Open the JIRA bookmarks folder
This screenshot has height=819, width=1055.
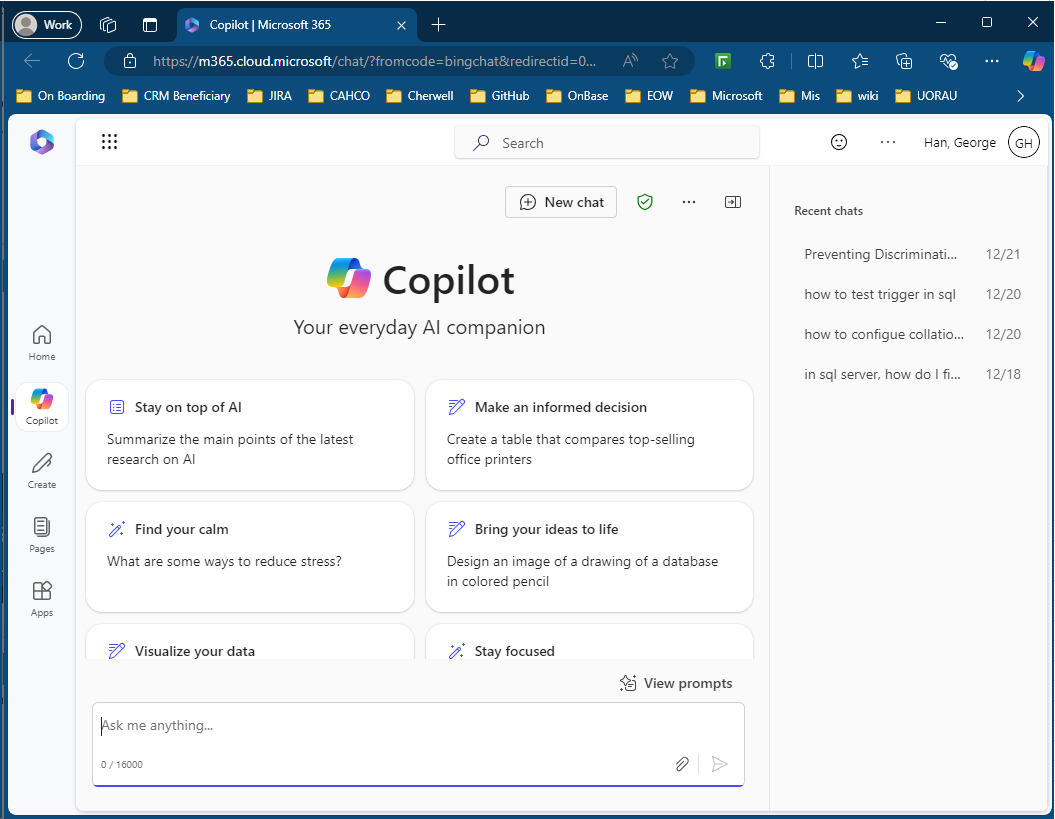269,96
